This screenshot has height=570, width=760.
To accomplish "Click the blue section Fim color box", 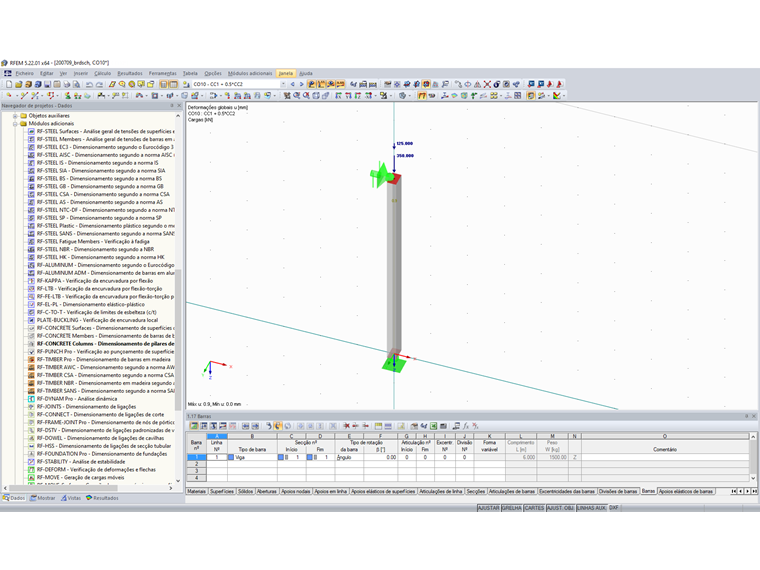I will [x=309, y=457].
